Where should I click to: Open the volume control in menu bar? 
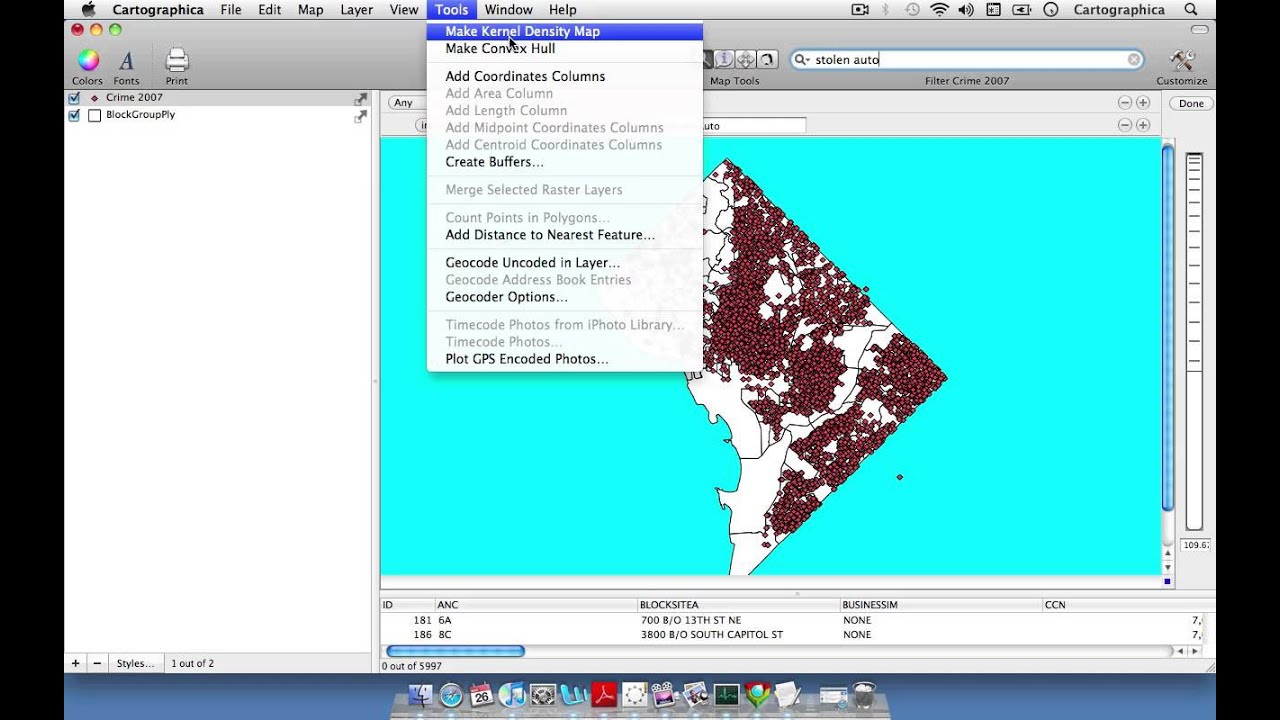coord(966,10)
